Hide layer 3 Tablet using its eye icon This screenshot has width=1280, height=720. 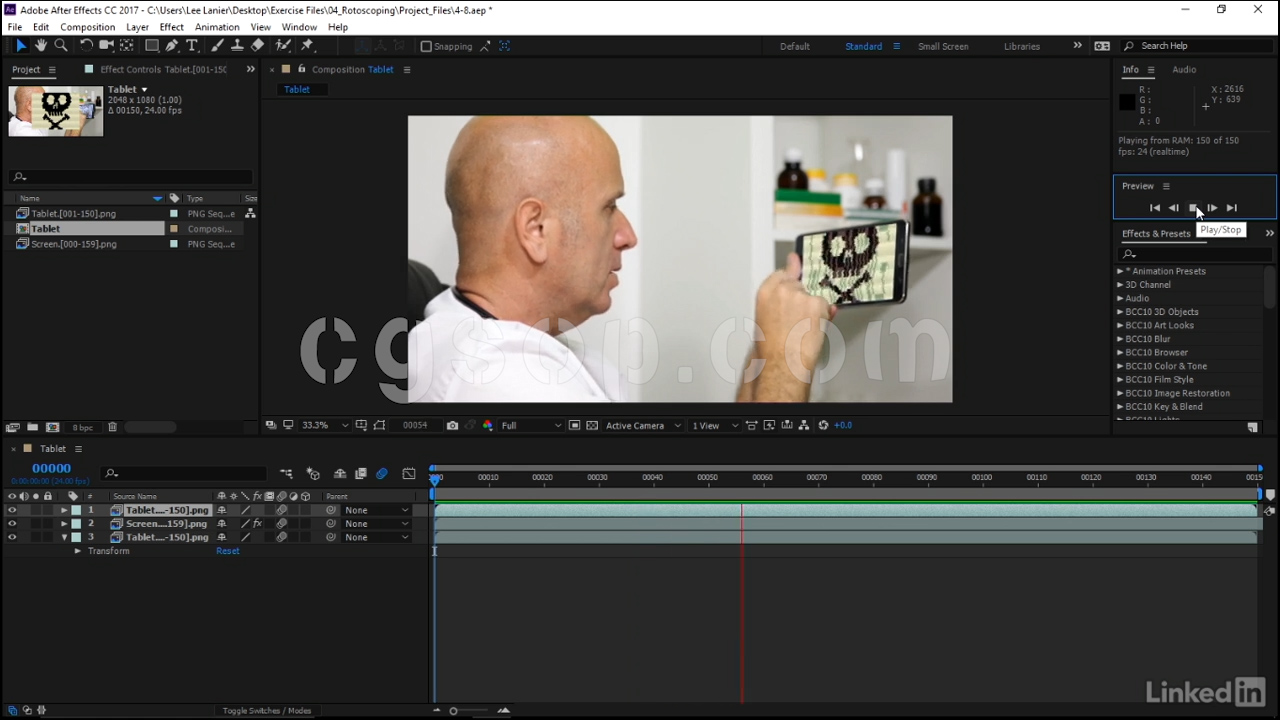pyautogui.click(x=12, y=537)
